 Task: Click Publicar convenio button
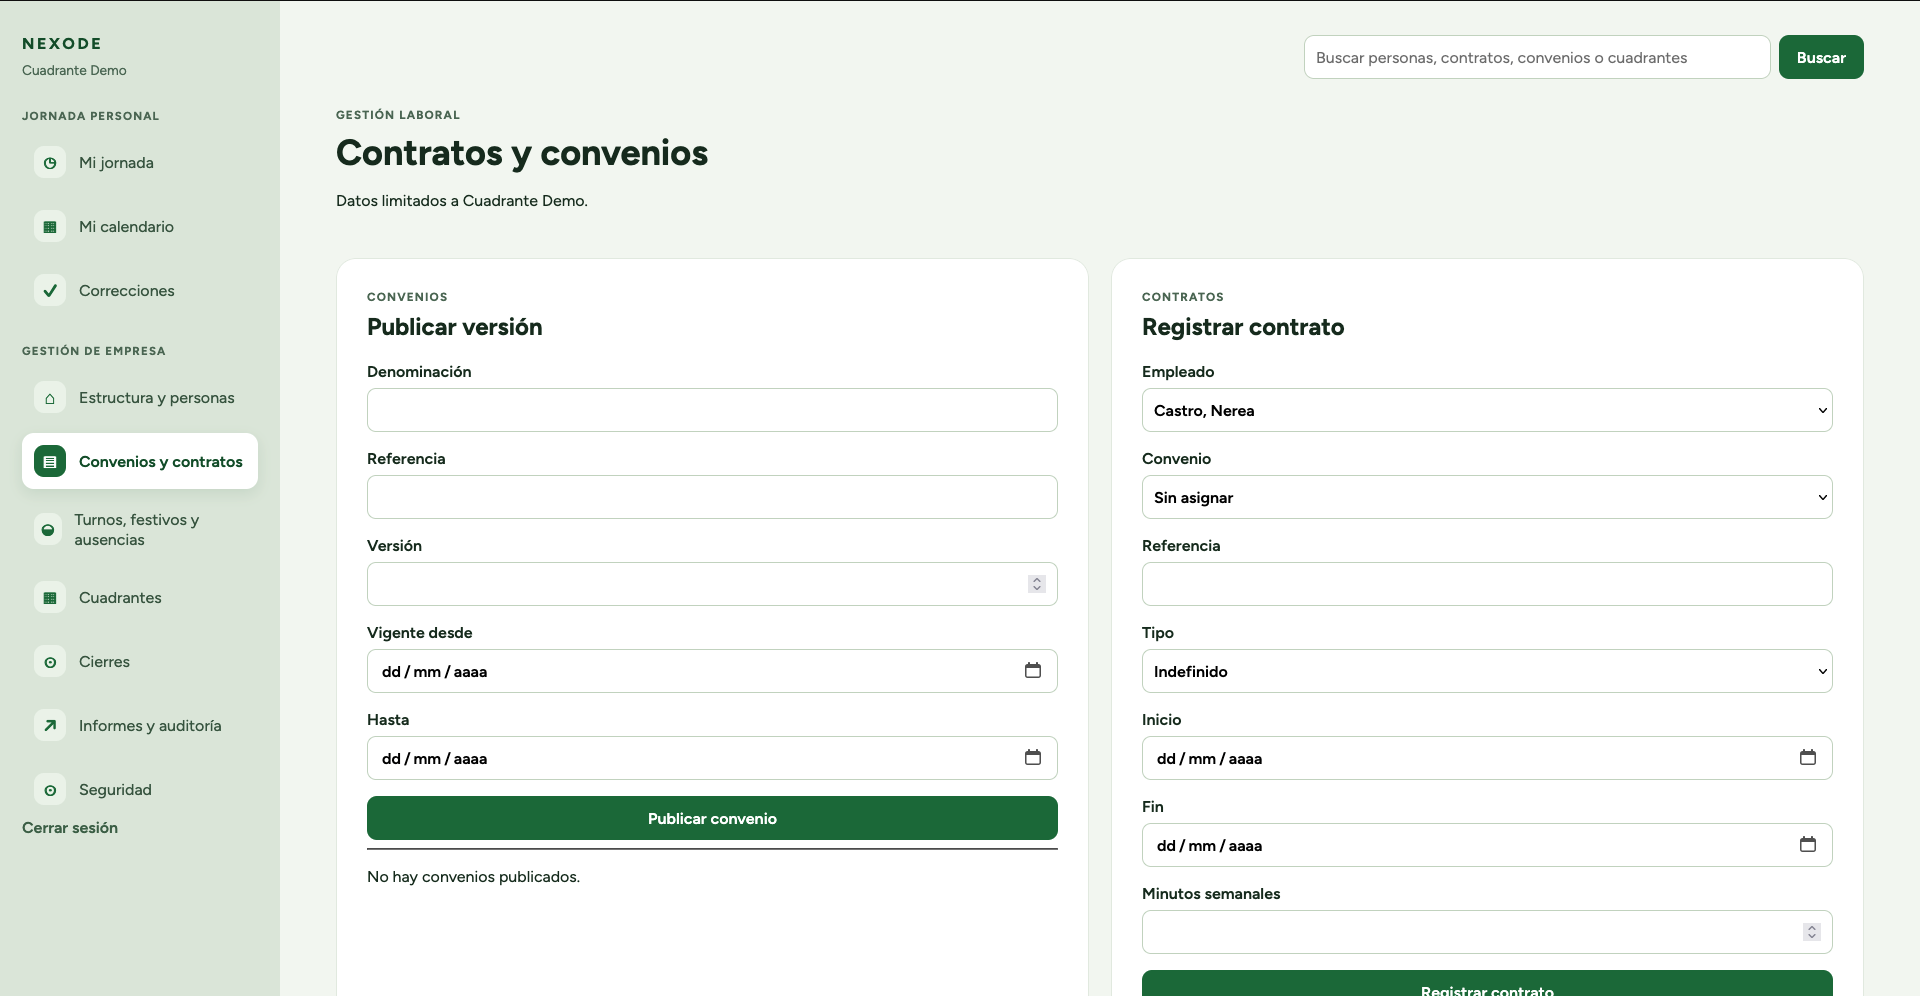coord(712,818)
